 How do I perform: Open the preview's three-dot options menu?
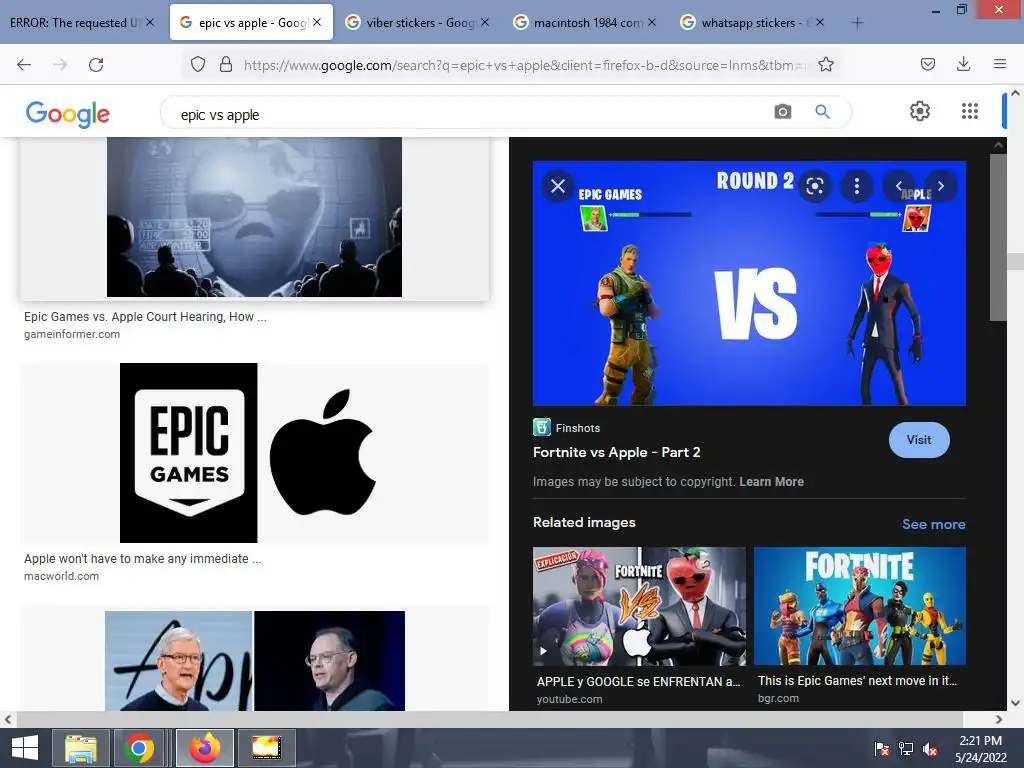pyautogui.click(x=857, y=186)
